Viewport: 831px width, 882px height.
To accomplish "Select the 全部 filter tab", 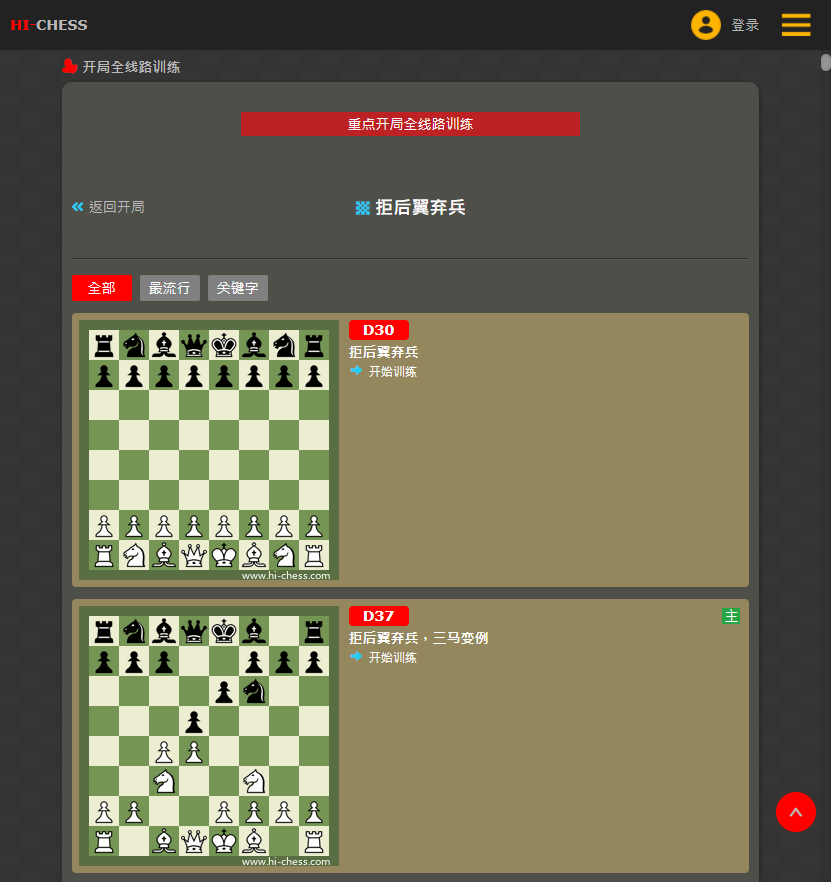I will click(x=102, y=288).
